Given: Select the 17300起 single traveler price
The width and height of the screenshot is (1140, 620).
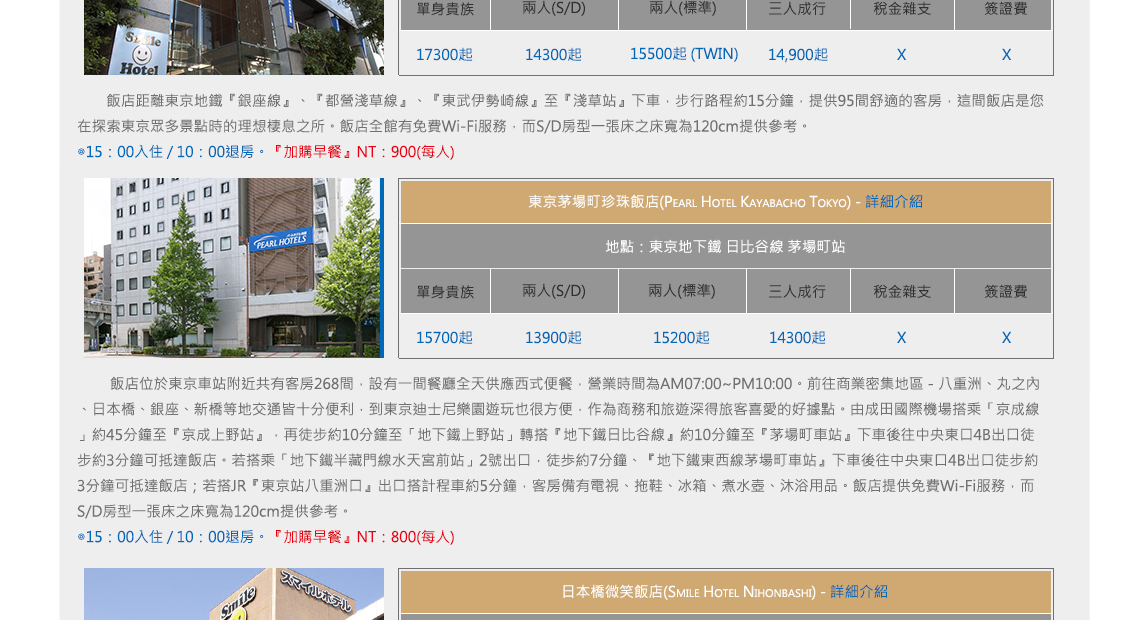Looking at the screenshot, I should coord(444,55).
